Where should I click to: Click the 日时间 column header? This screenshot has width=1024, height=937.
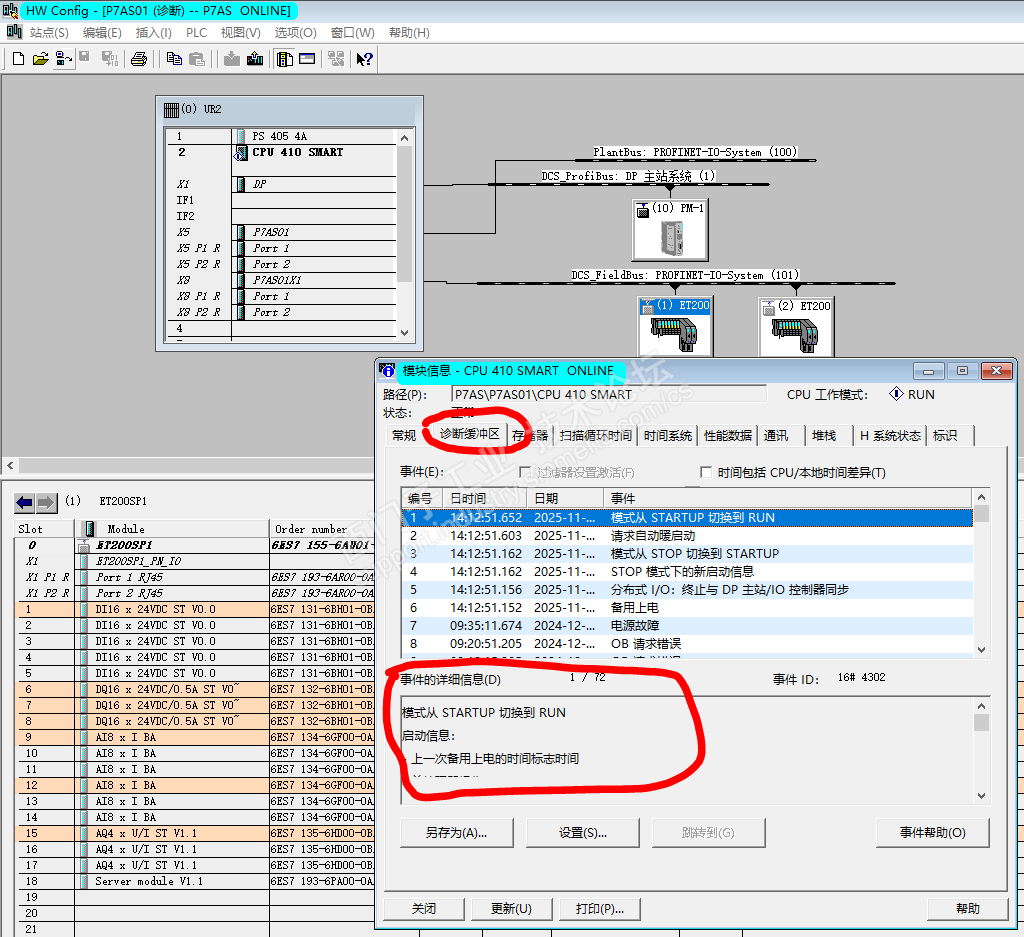coord(485,498)
